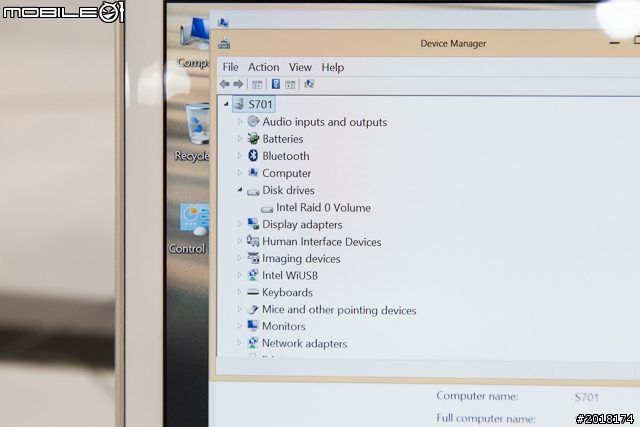Open the File menu
The height and width of the screenshot is (427, 640).
click(x=230, y=67)
